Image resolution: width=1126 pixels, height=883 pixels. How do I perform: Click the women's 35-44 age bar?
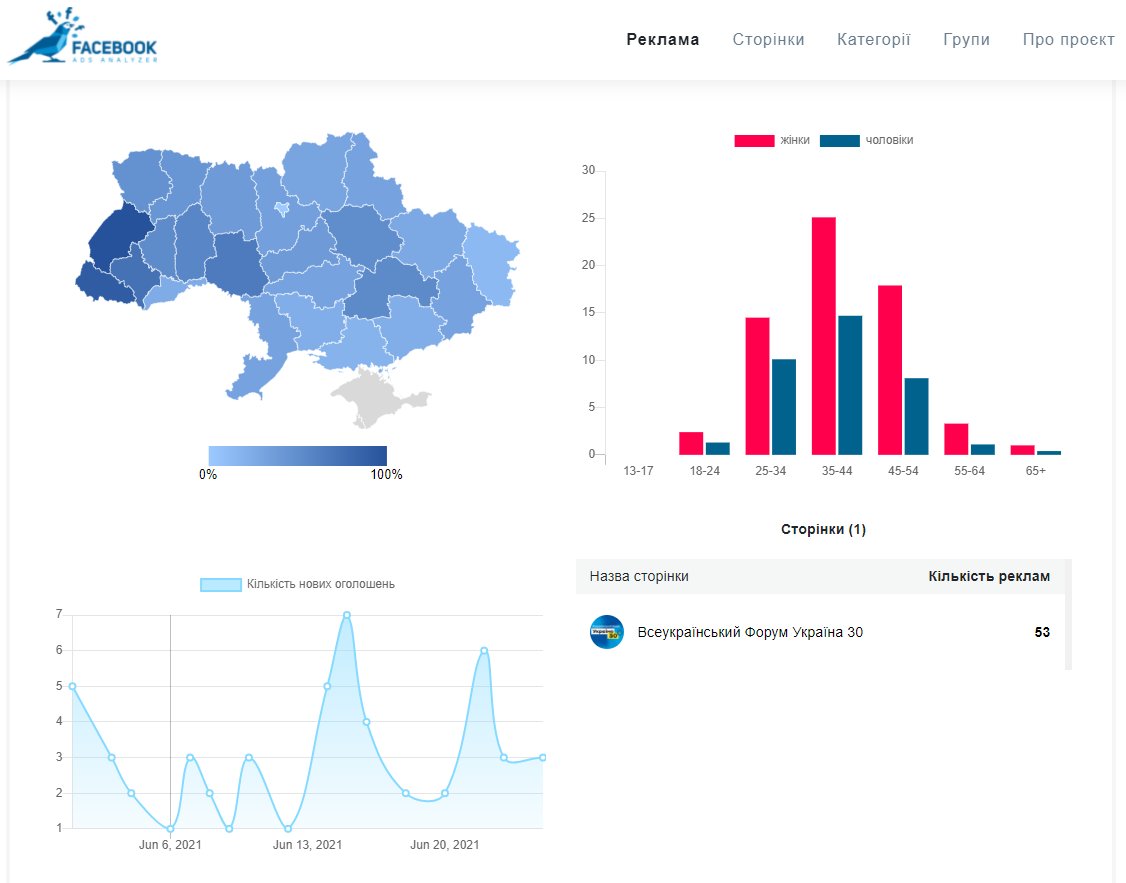823,335
